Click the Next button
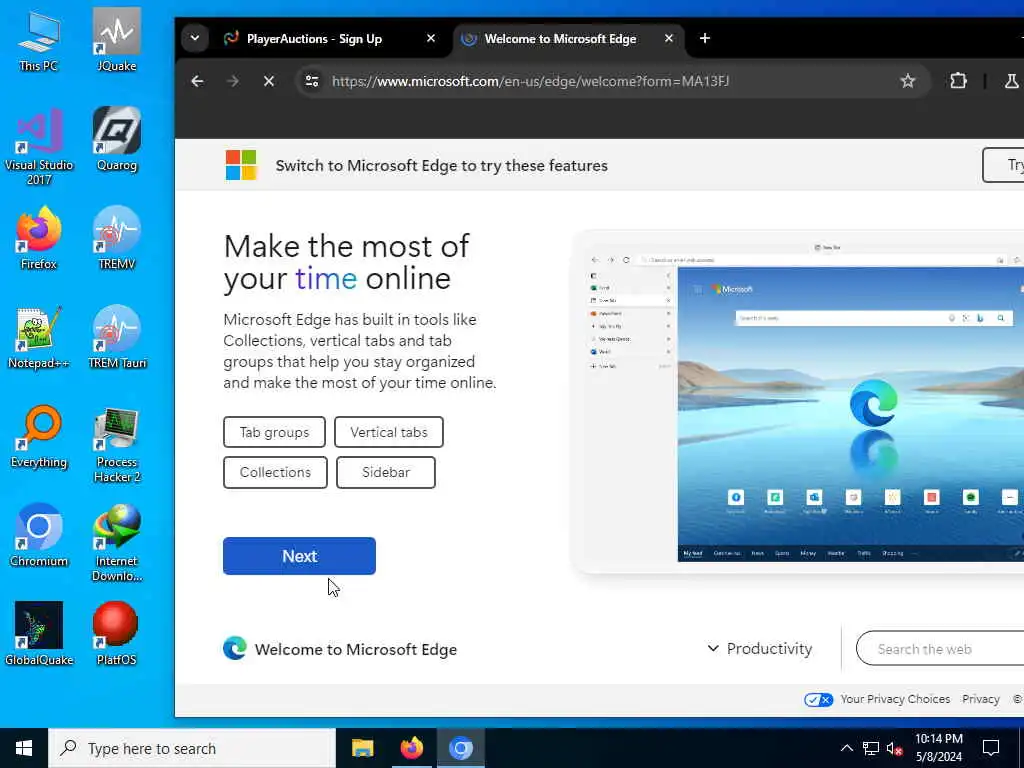1024x768 pixels. coord(299,556)
